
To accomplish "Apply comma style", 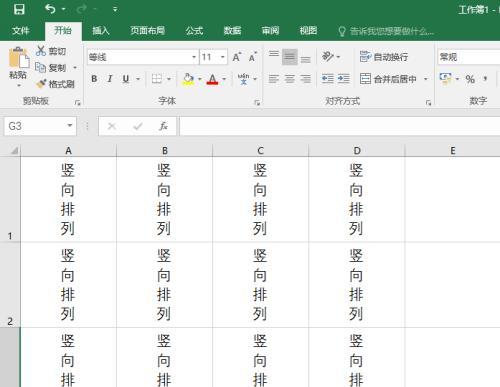I will (485, 79).
